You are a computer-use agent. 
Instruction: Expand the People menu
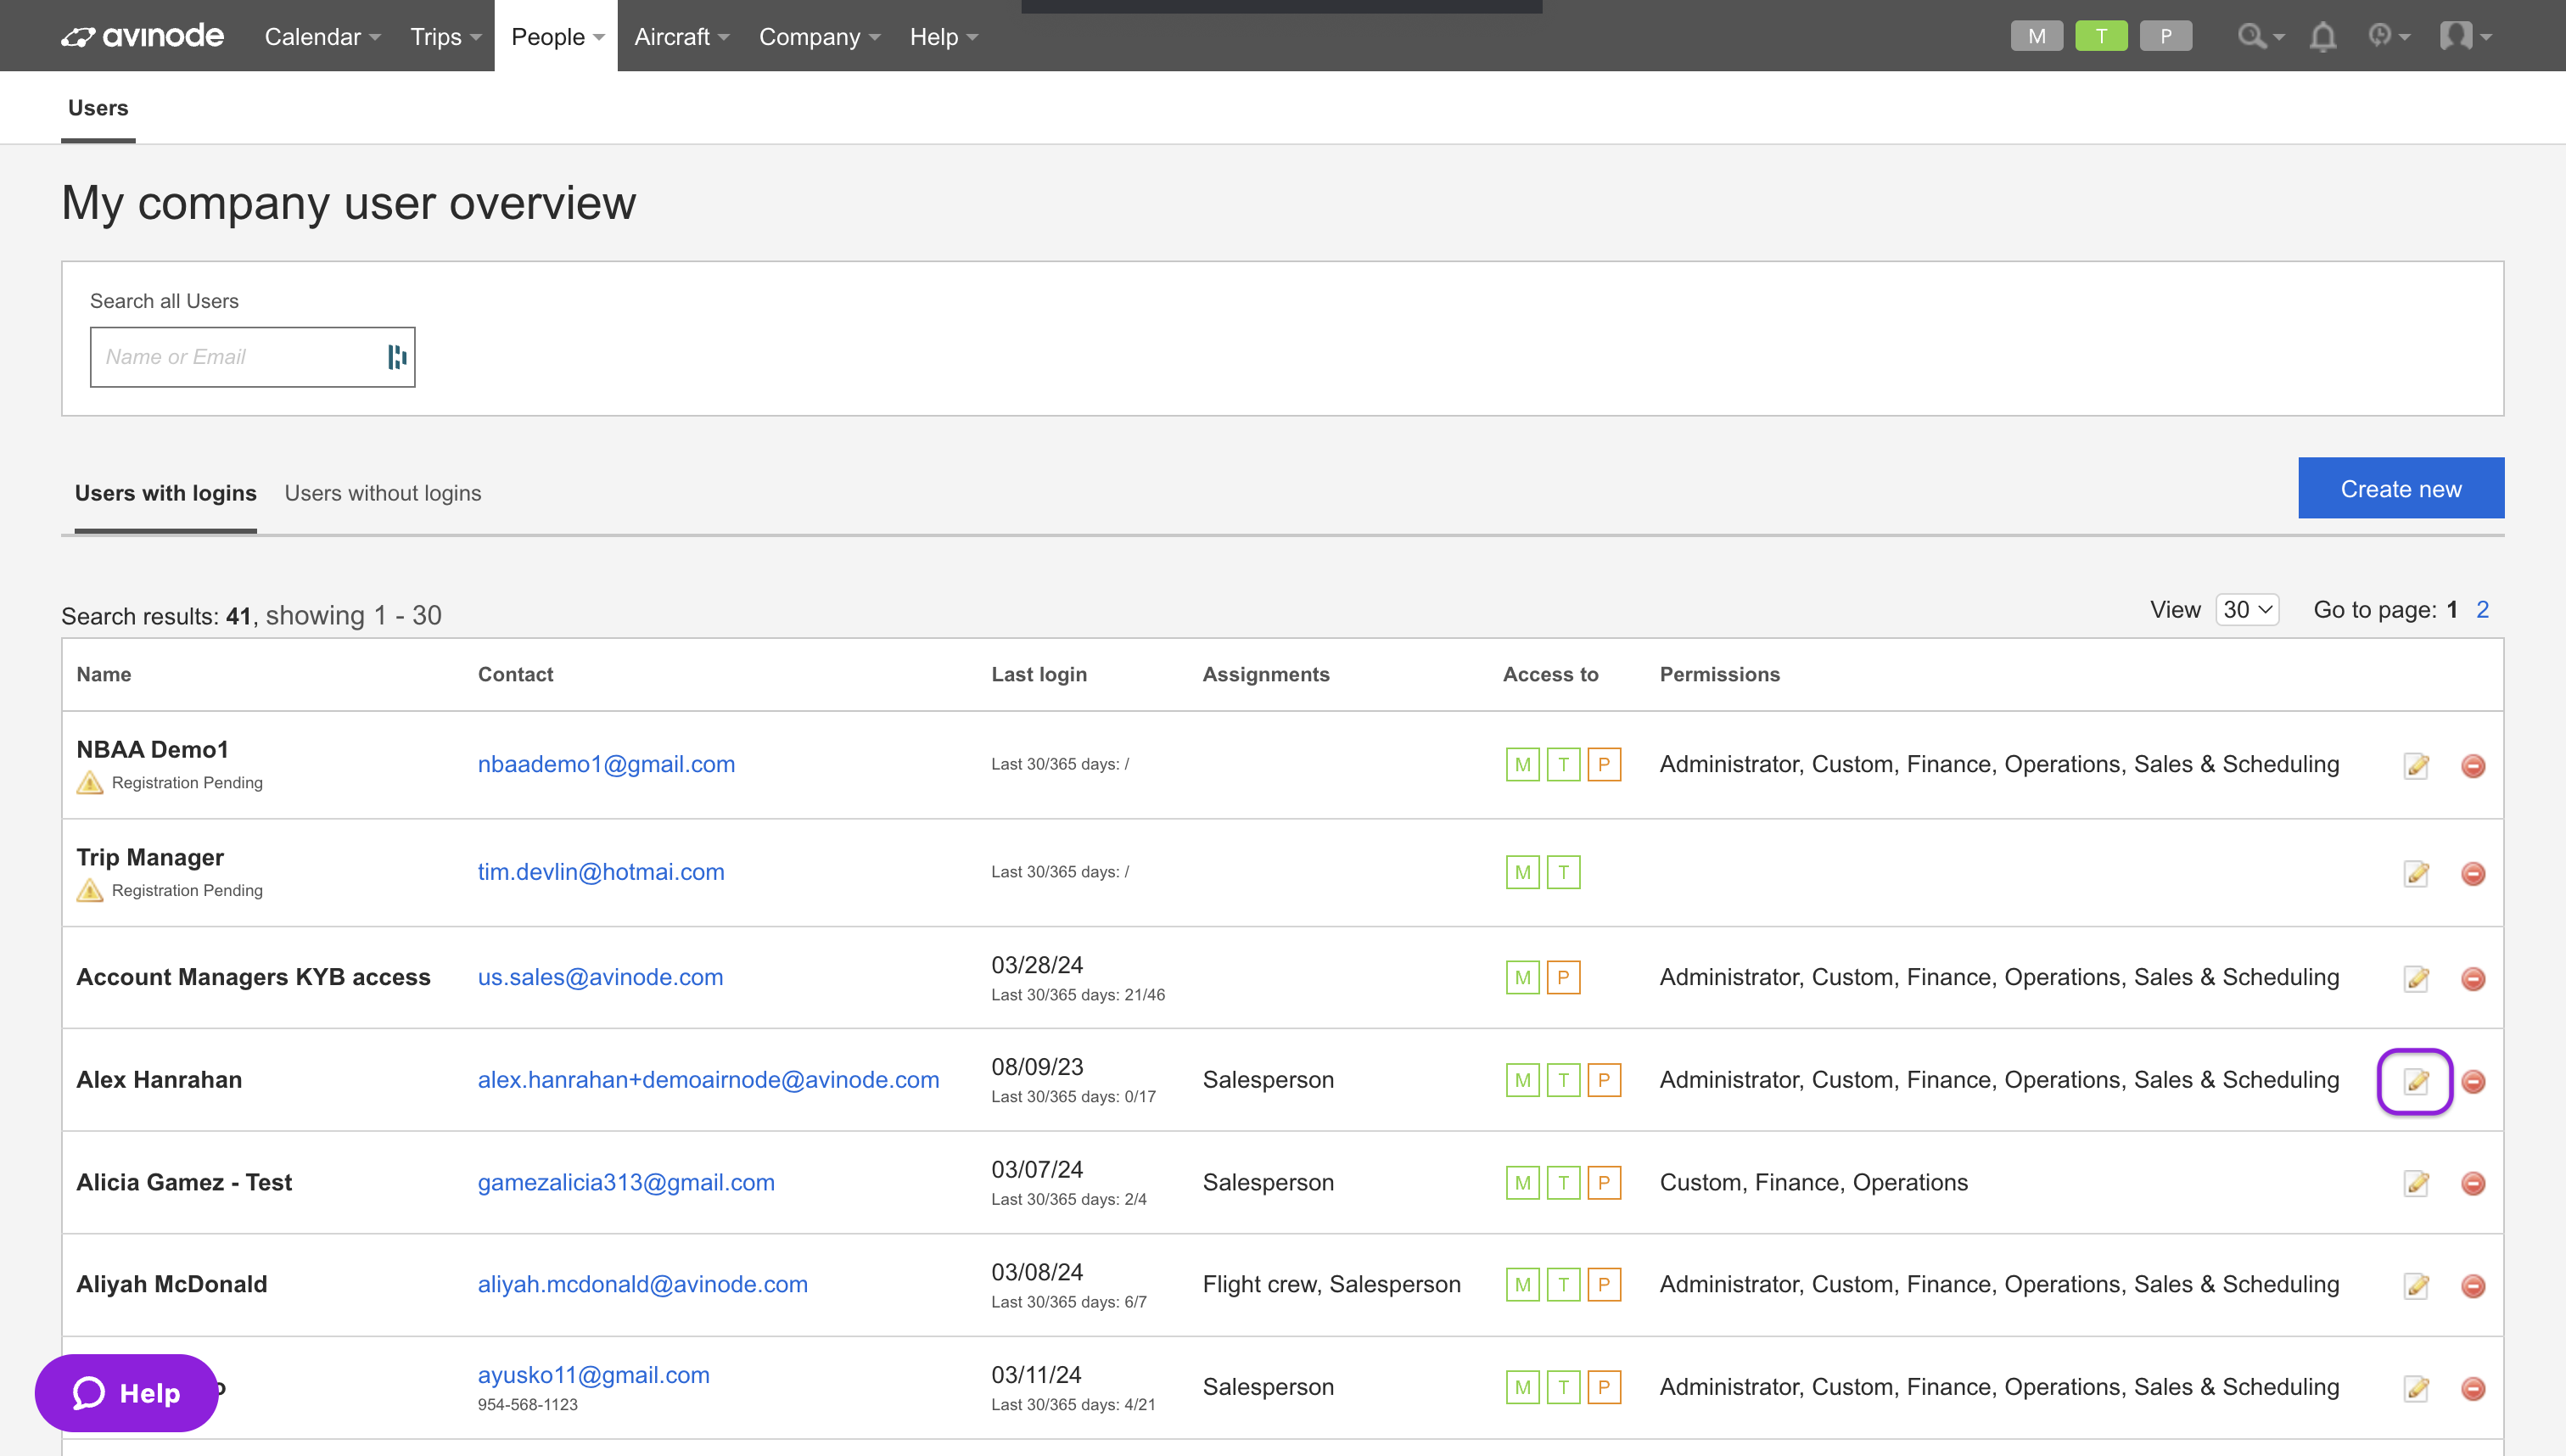point(557,37)
